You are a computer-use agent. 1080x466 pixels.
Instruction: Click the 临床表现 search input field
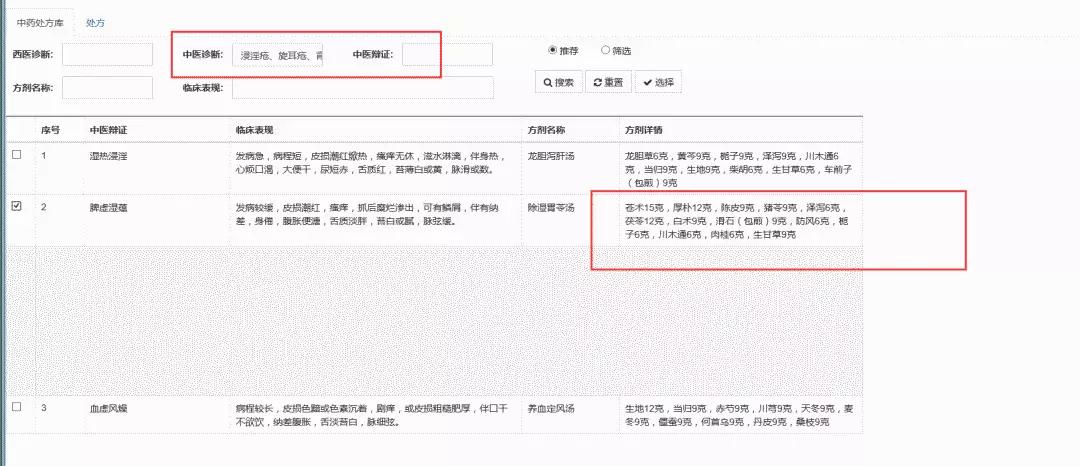coord(363,88)
